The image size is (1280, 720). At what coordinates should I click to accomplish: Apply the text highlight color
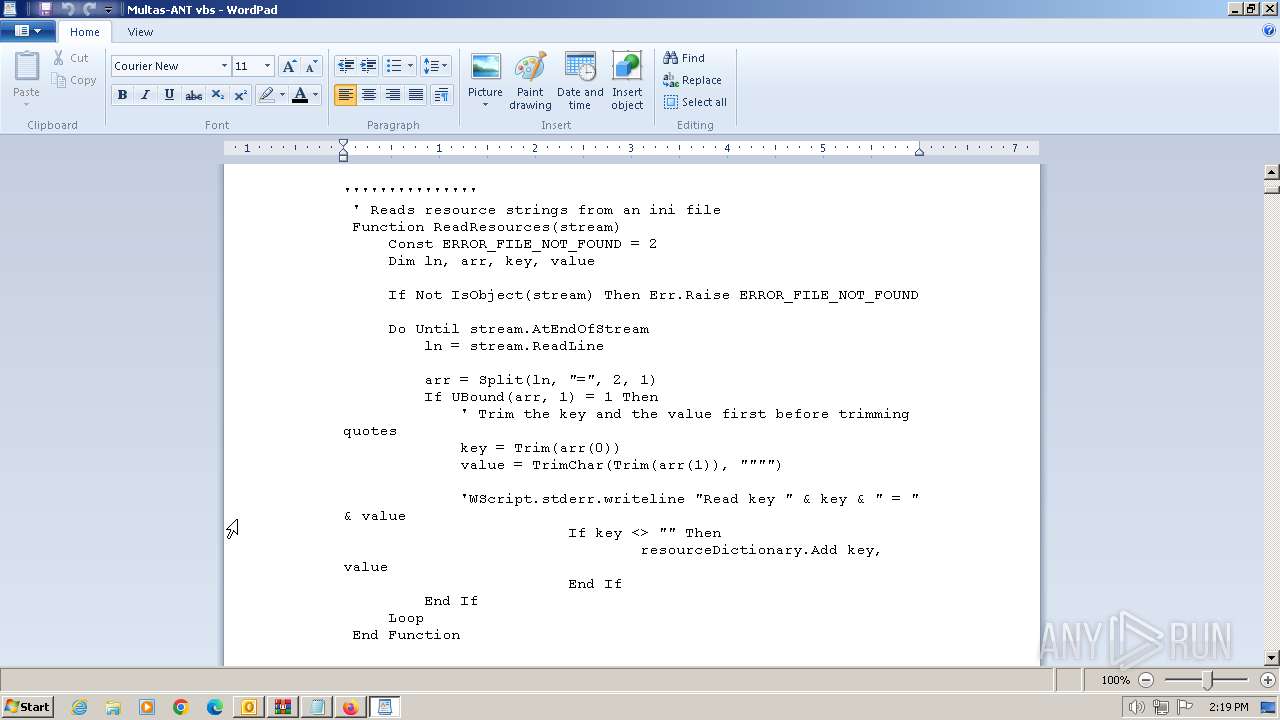(x=266, y=95)
